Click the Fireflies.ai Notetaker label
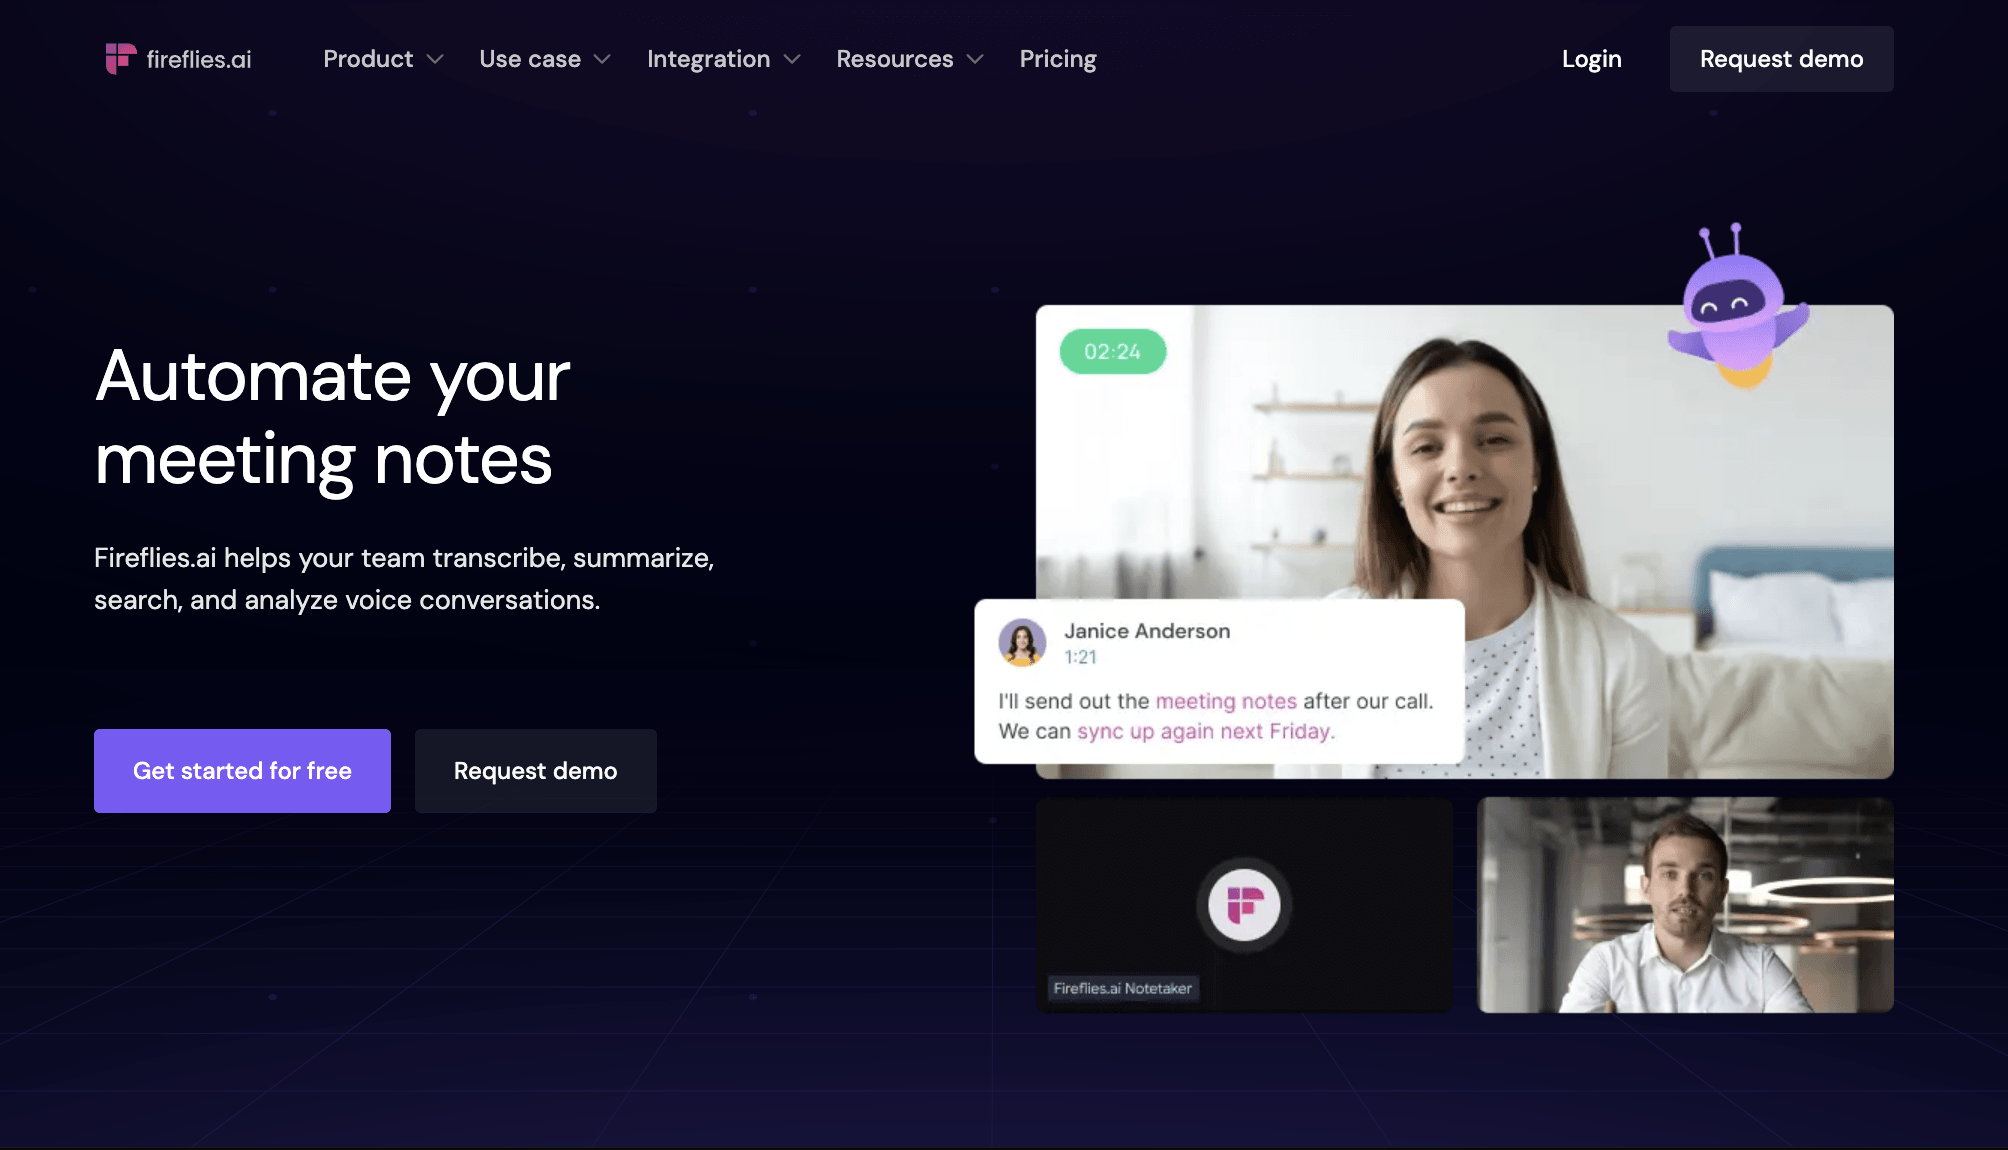2008x1150 pixels. tap(1123, 988)
